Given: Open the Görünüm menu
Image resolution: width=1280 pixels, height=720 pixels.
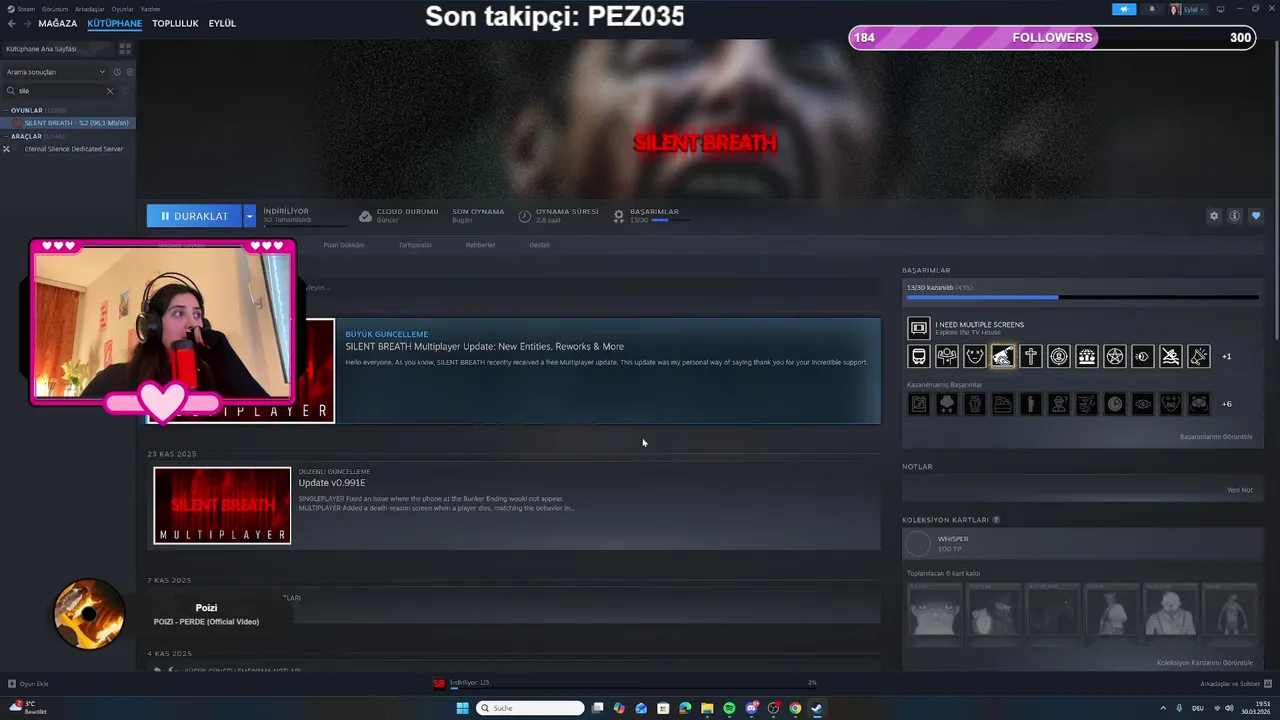Looking at the screenshot, I should click(54, 9).
